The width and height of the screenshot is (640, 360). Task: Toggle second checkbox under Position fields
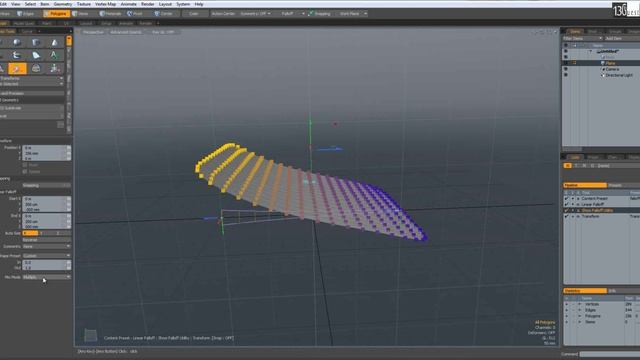pos(25,172)
